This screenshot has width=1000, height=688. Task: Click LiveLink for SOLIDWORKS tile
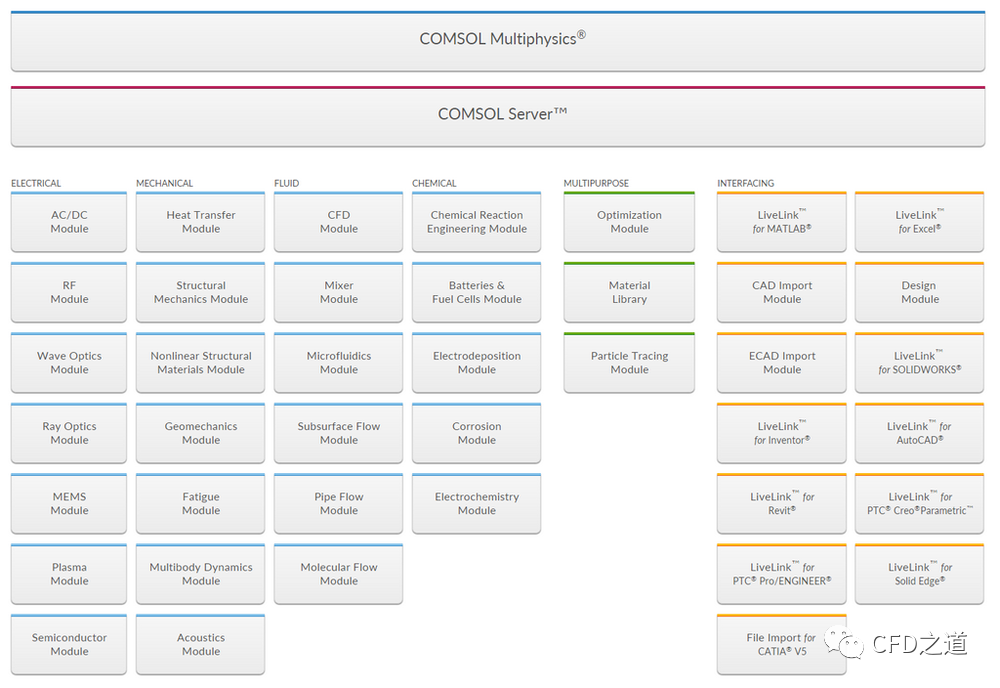point(919,363)
